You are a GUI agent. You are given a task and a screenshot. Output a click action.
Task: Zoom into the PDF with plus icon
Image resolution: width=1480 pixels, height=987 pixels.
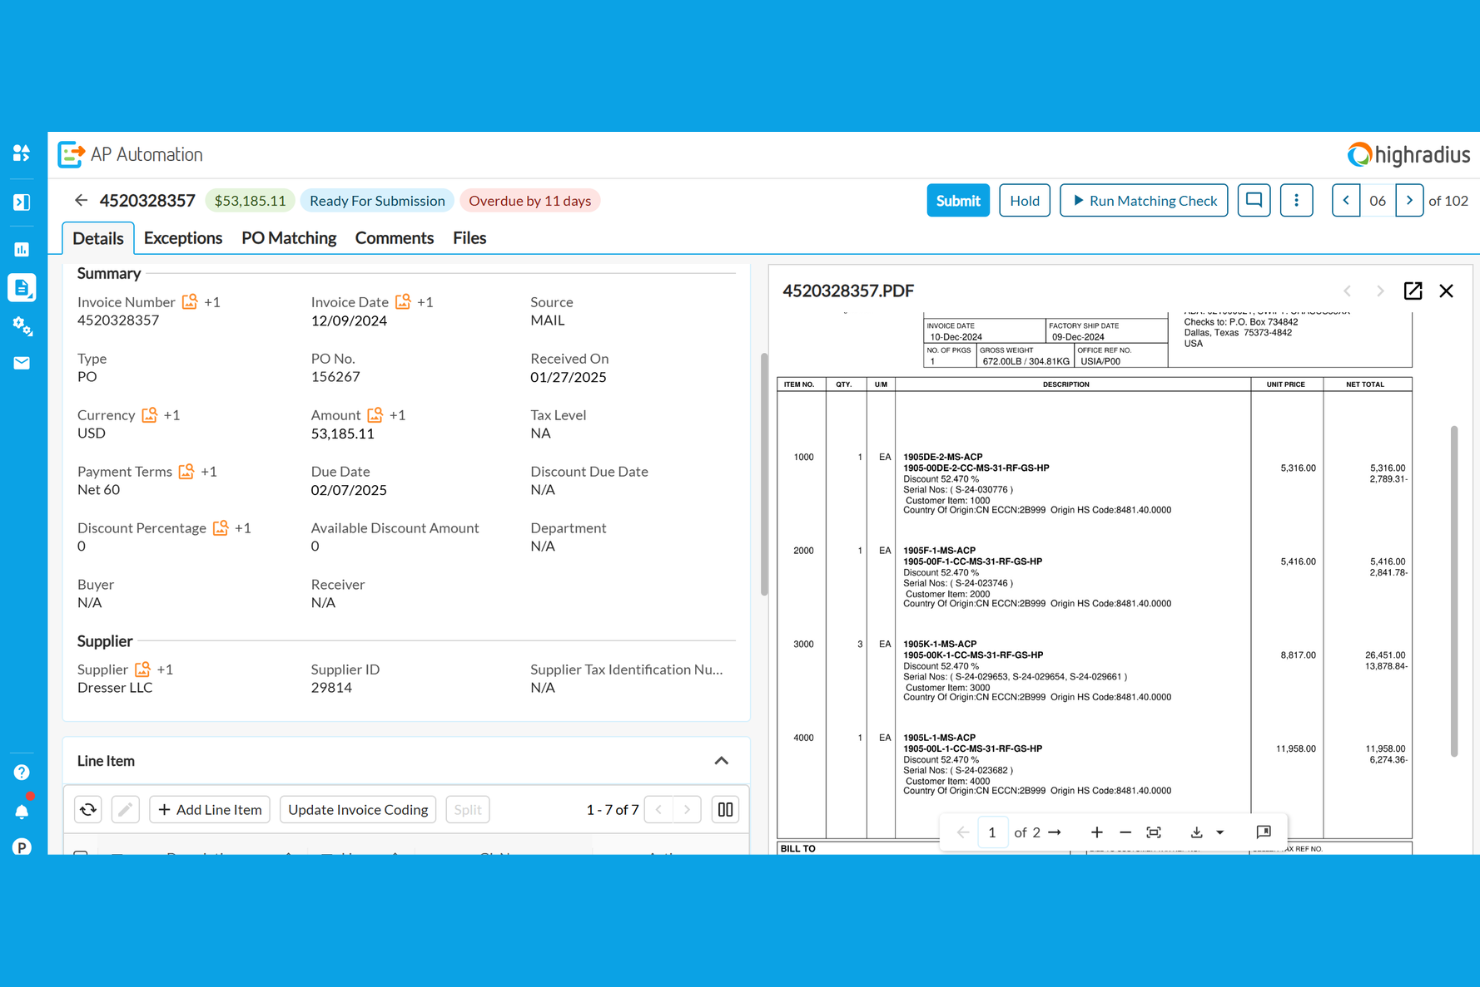(x=1097, y=831)
